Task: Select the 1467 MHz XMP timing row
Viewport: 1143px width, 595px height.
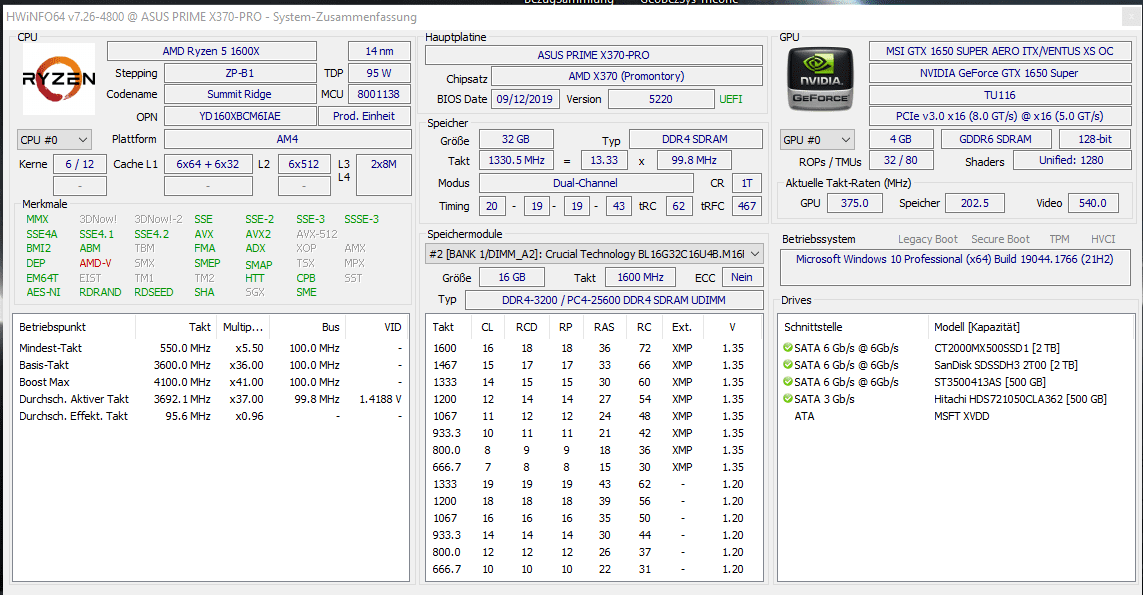Action: [x=593, y=365]
